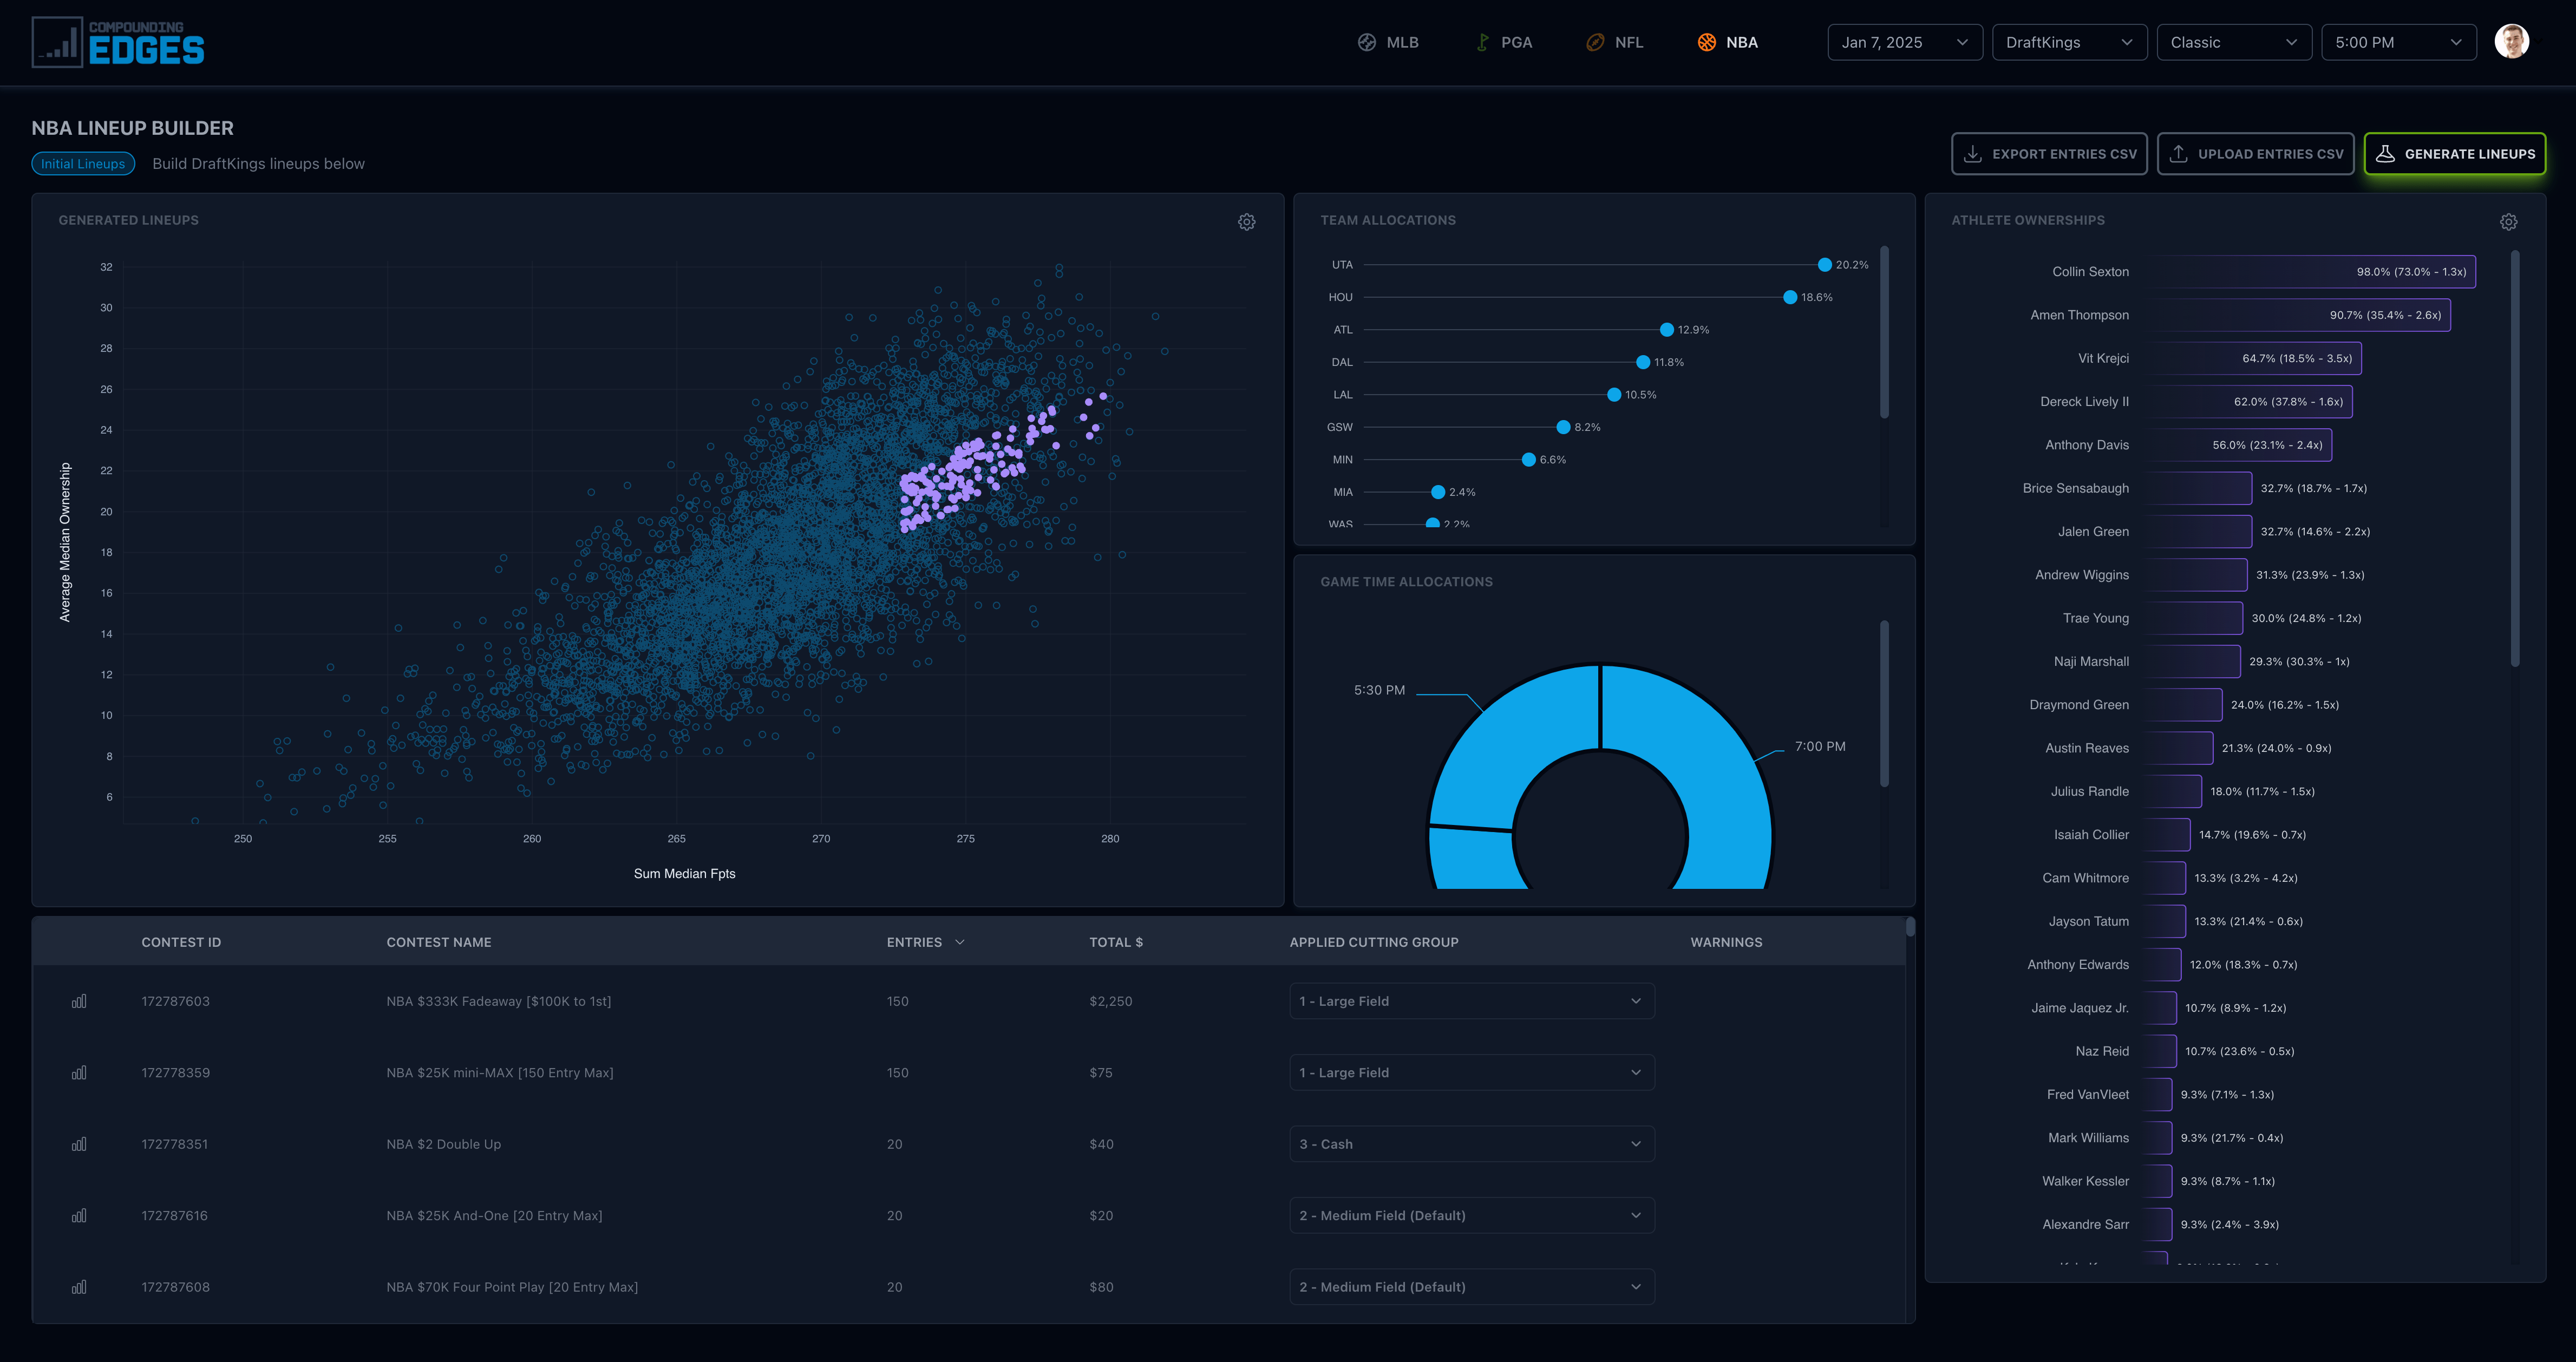This screenshot has height=1362, width=2576.
Task: Open cutting group dropdown for $70K Four Point Play
Action: coord(1471,1287)
